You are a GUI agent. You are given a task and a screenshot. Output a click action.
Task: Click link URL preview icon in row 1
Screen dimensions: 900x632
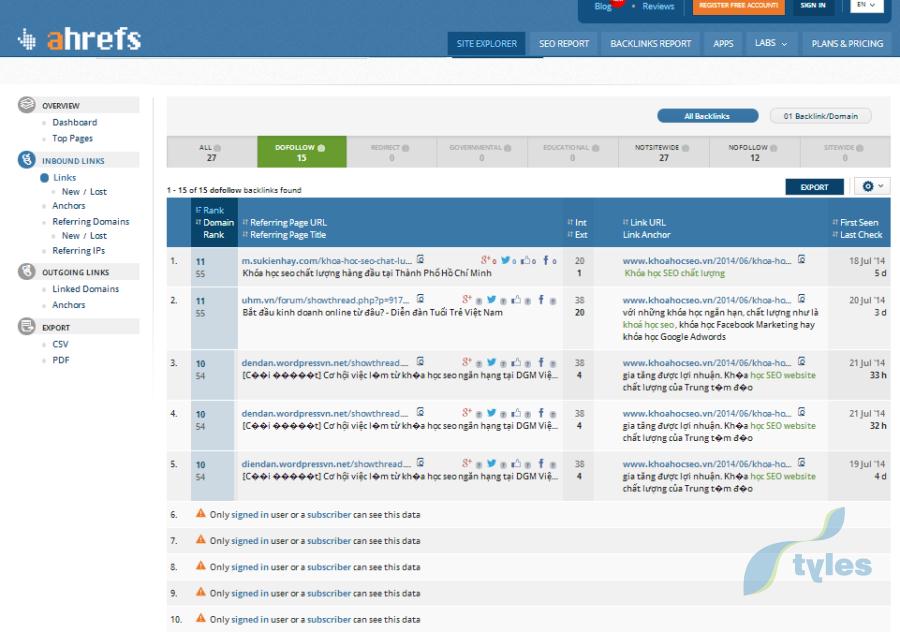click(802, 259)
